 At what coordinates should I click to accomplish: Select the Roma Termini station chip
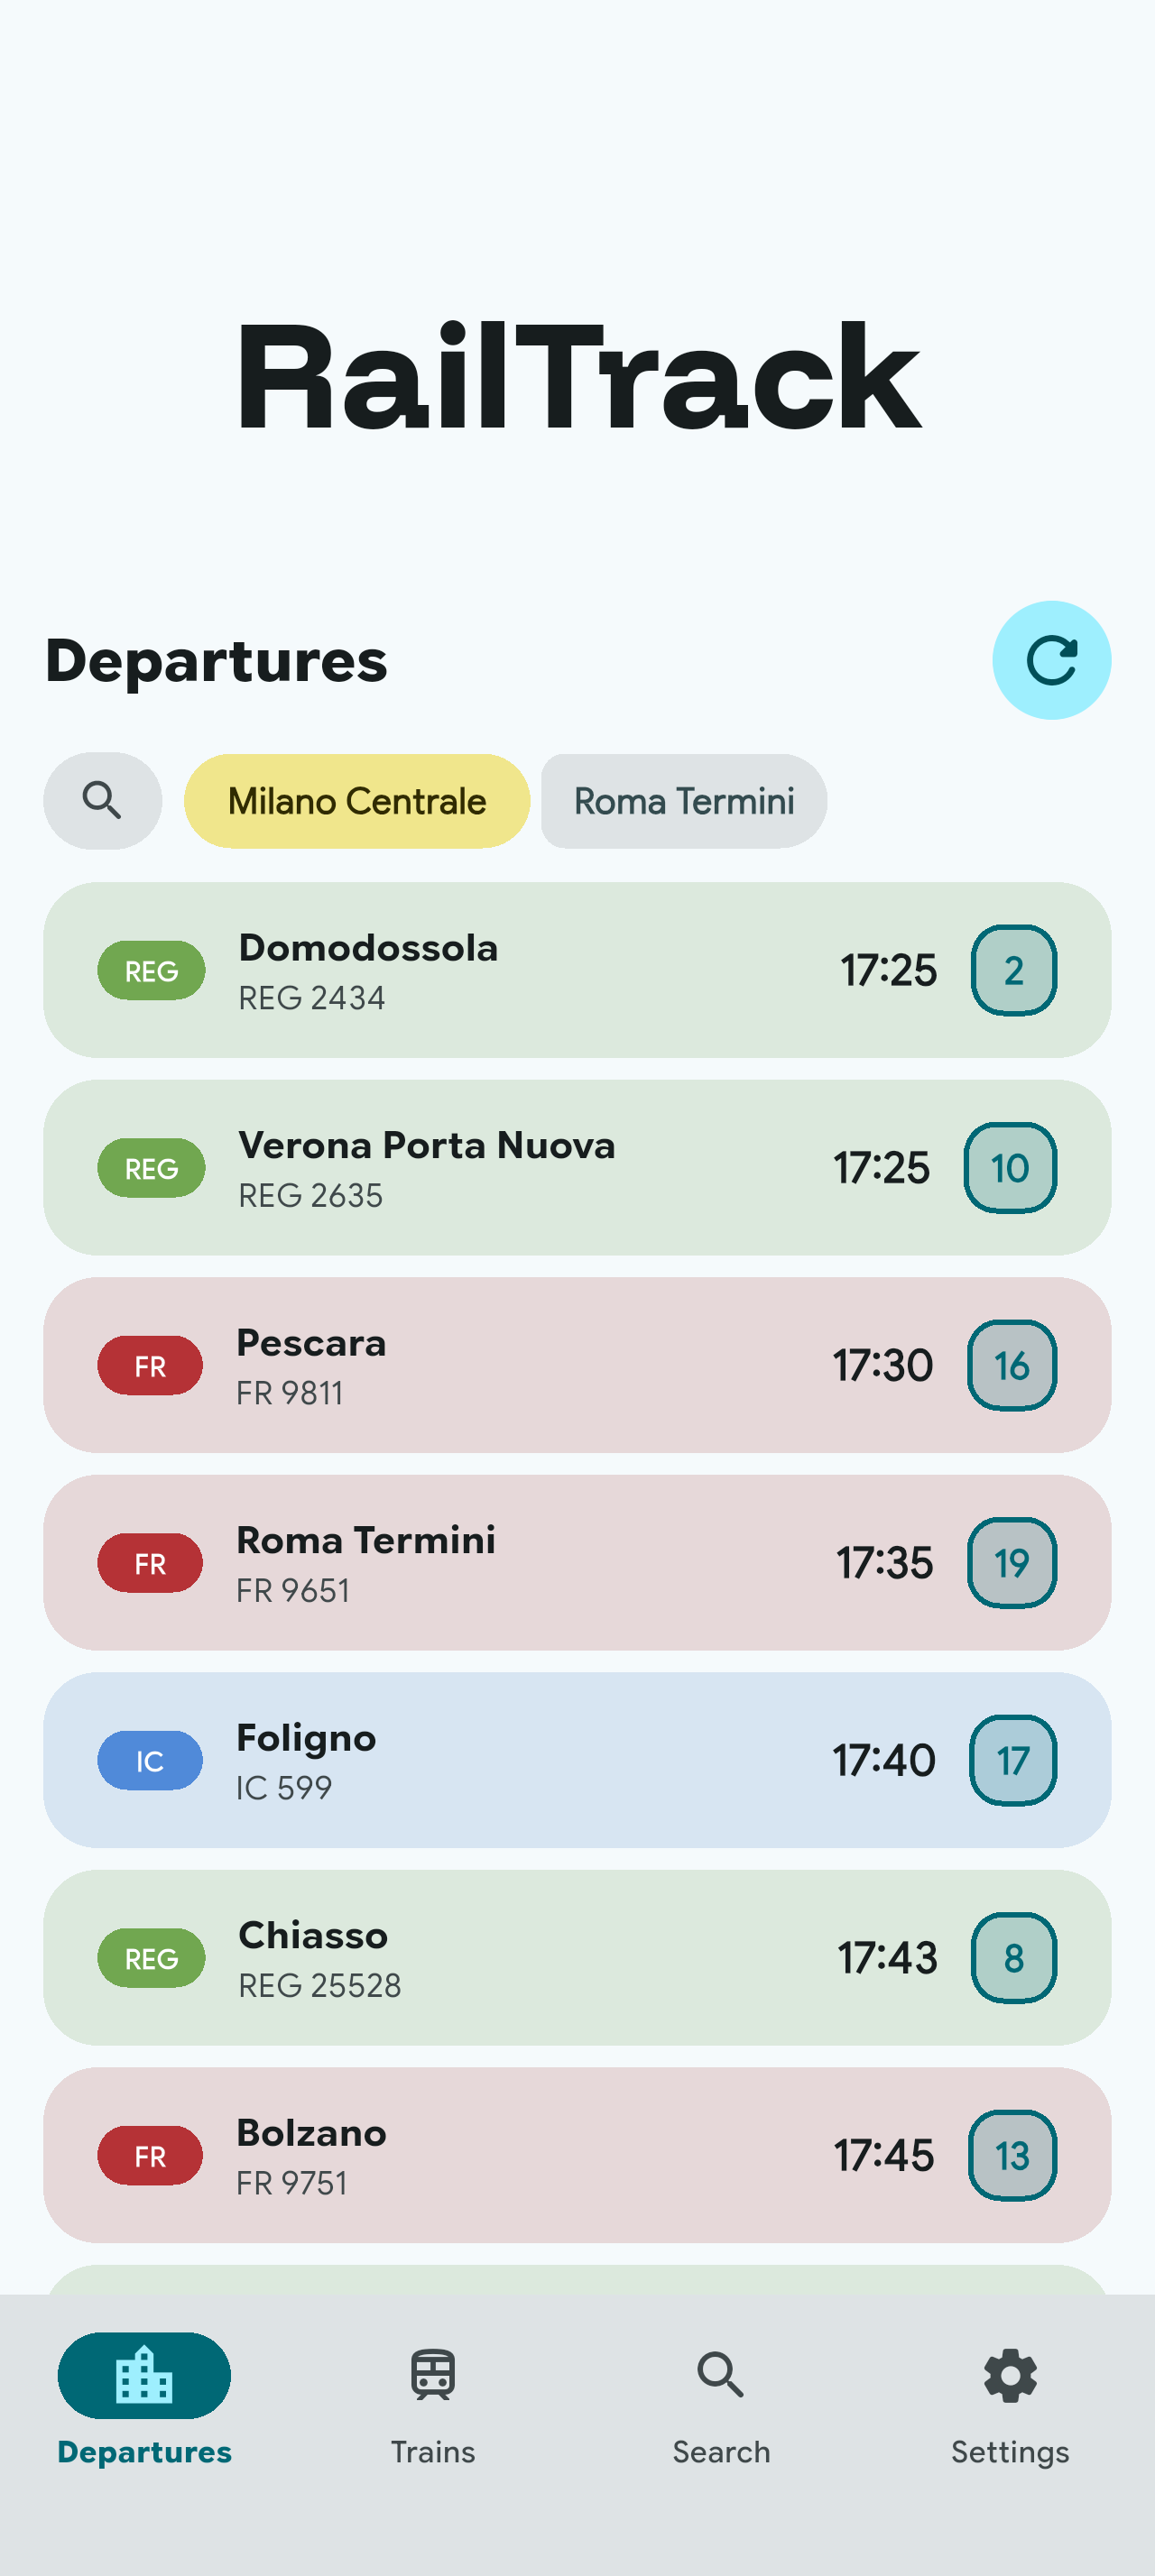point(684,801)
